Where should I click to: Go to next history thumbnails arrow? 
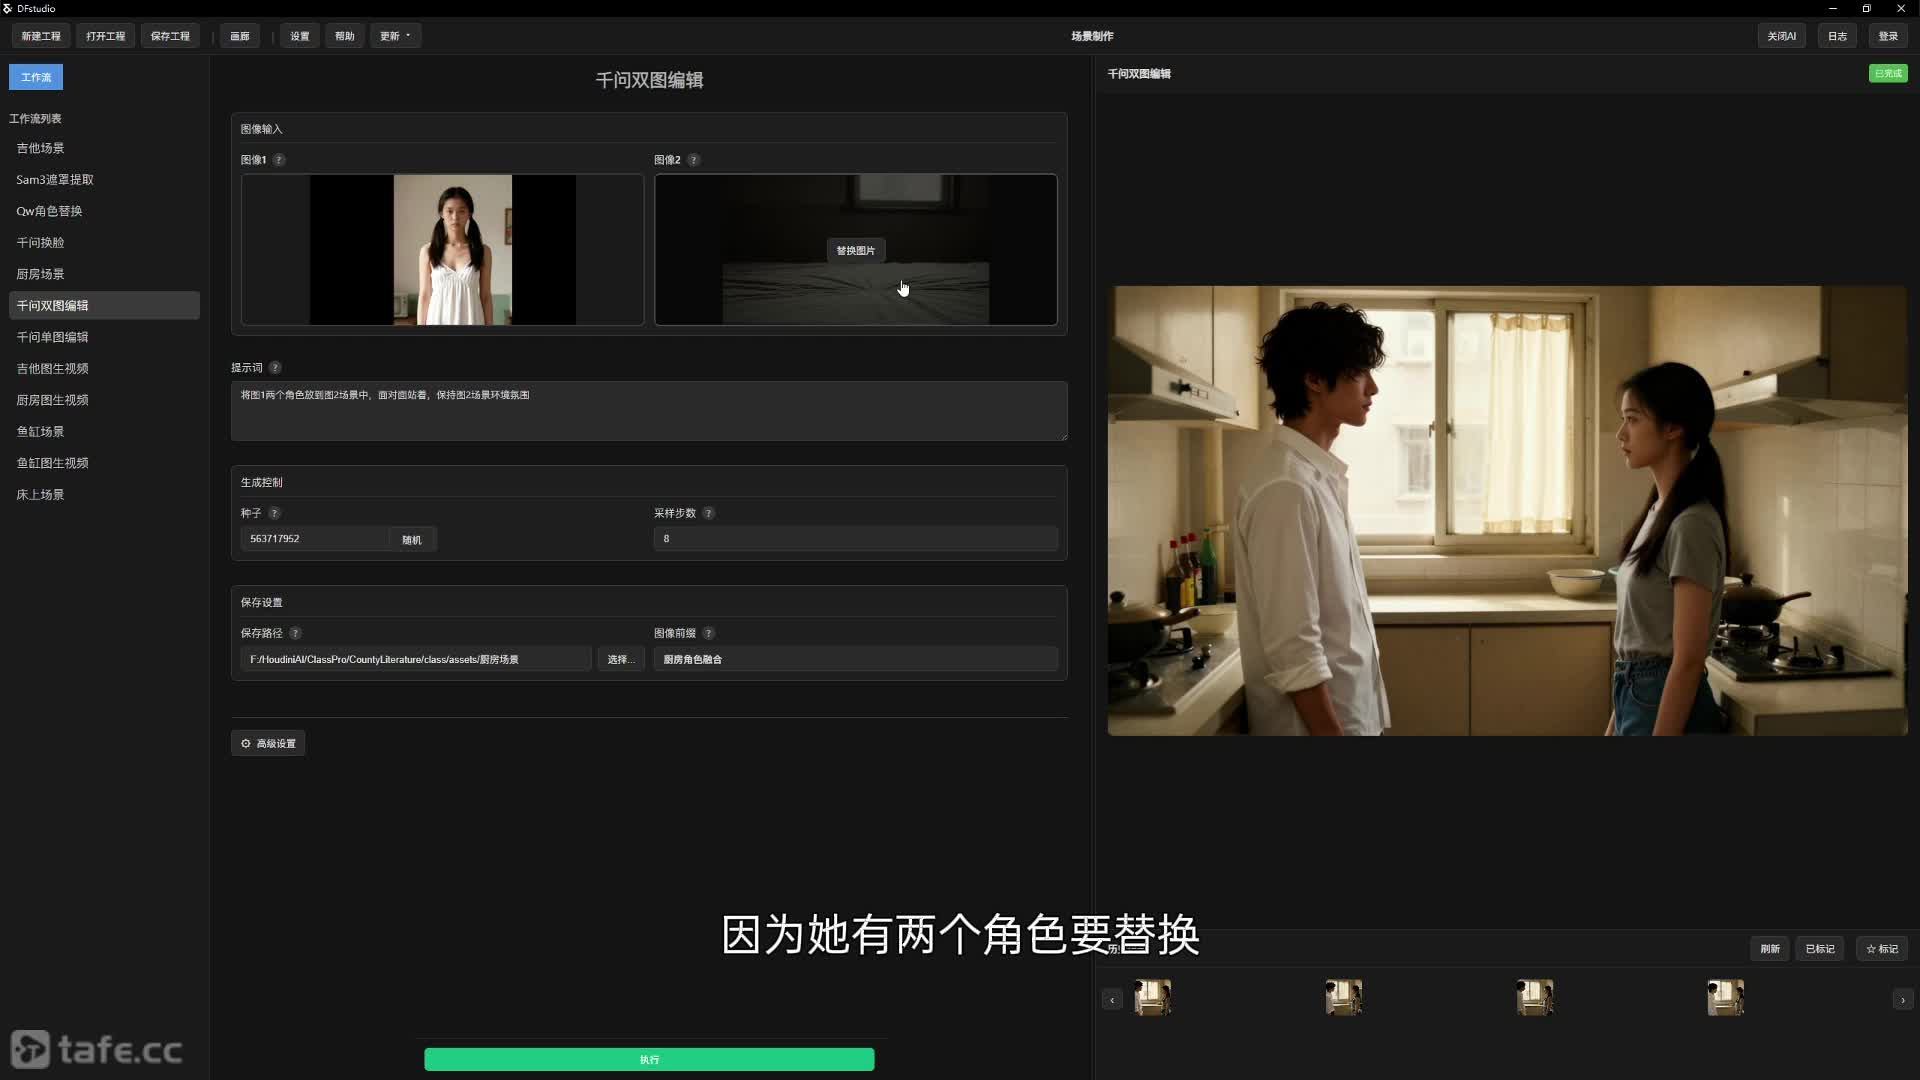1902,1000
